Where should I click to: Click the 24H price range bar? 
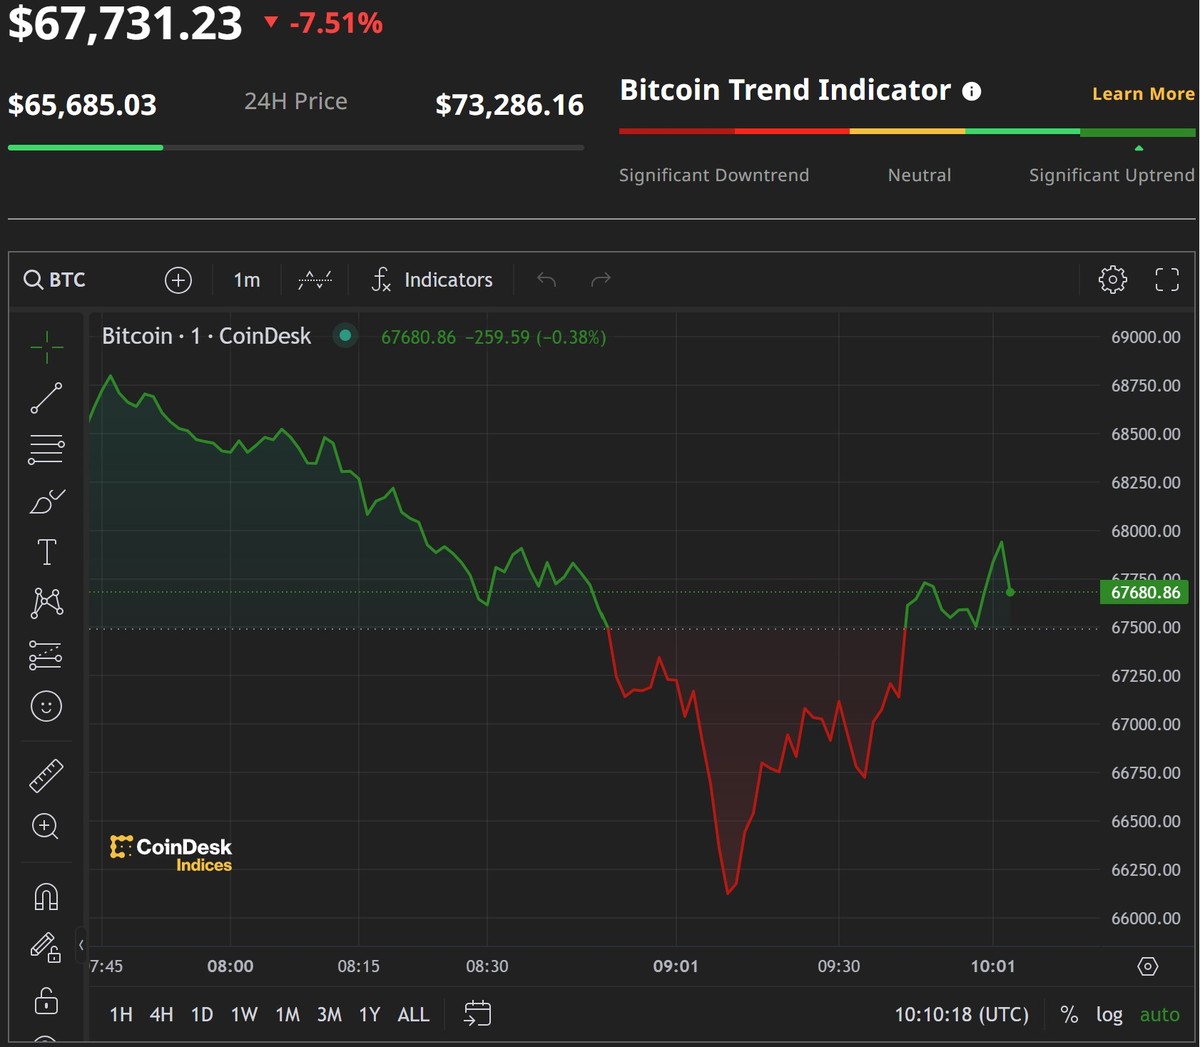(x=295, y=147)
